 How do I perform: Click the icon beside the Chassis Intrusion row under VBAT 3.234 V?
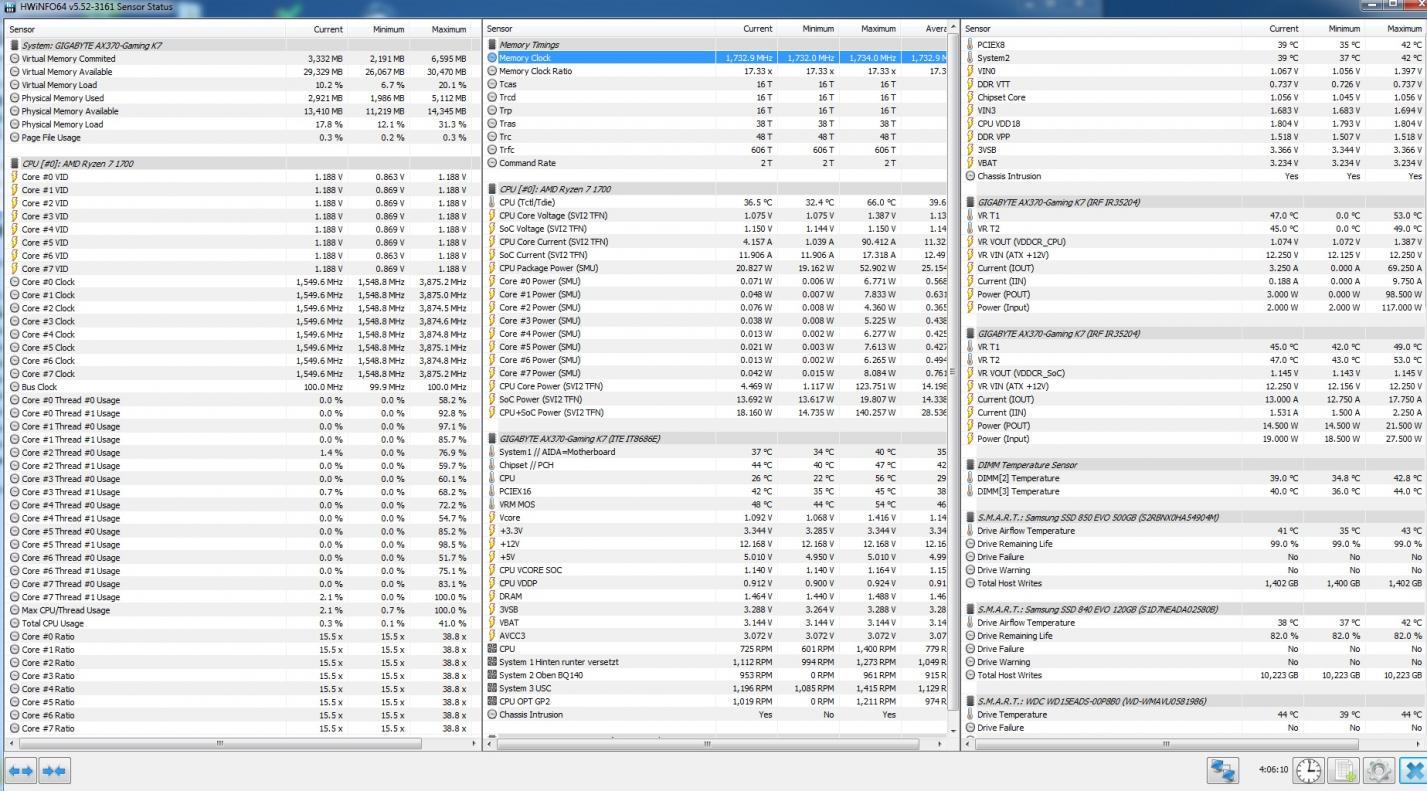(x=970, y=176)
